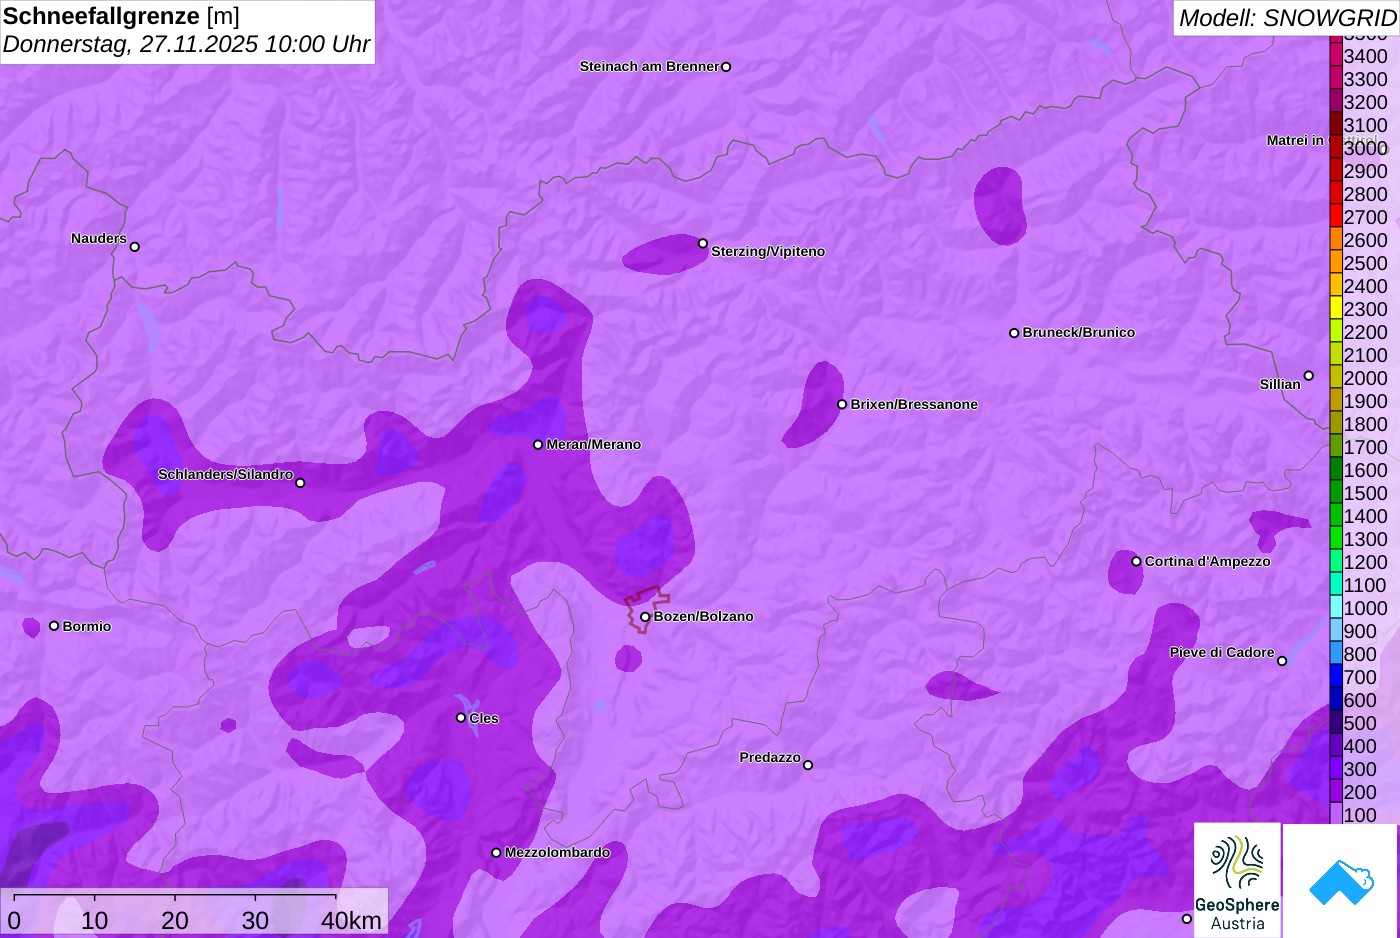Click the 3400 legend value
The height and width of the screenshot is (938, 1400).
click(x=1365, y=56)
